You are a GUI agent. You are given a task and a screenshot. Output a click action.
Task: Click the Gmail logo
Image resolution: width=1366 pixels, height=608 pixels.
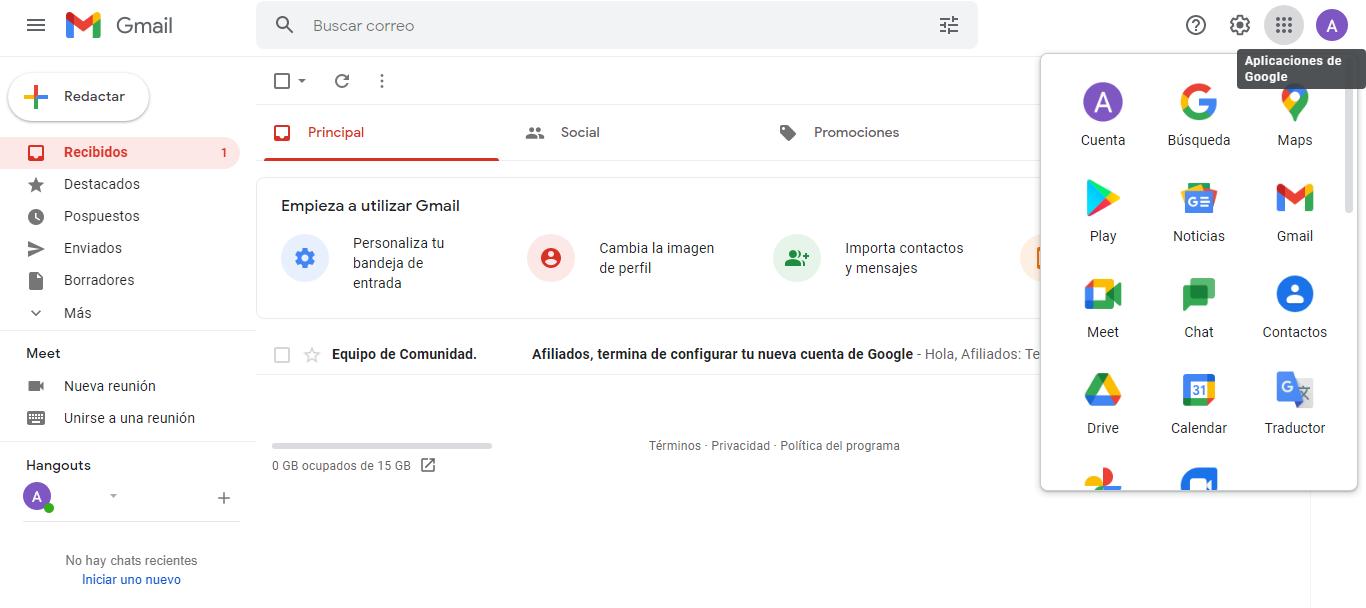(x=119, y=25)
